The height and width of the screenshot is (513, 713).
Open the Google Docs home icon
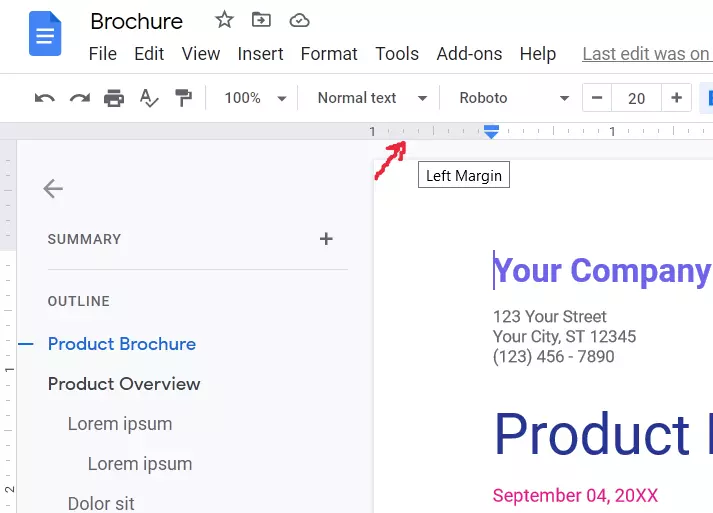pyautogui.click(x=45, y=34)
